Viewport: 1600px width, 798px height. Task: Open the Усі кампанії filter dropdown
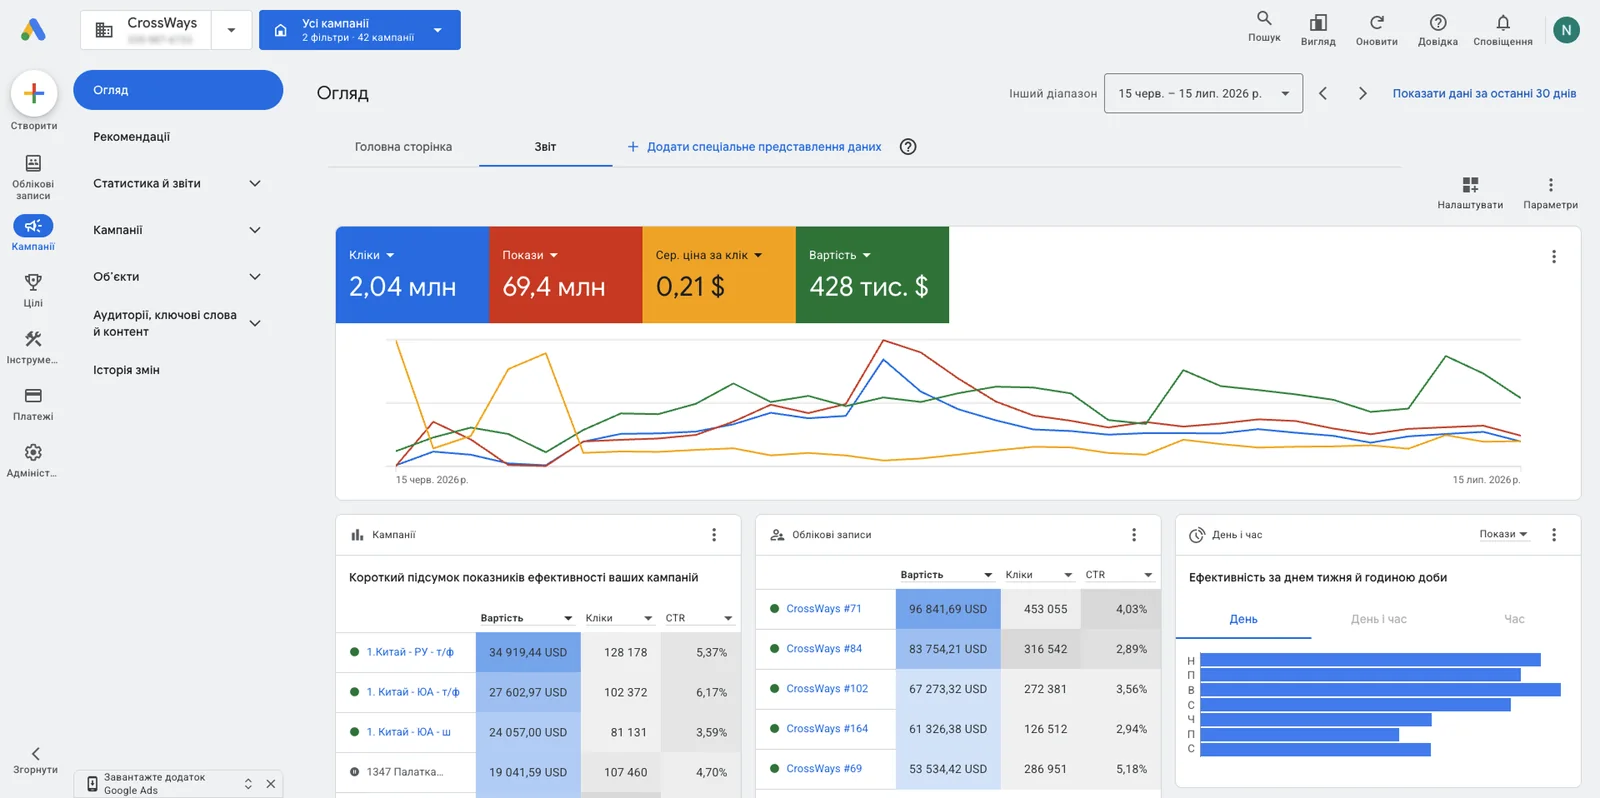click(x=360, y=30)
